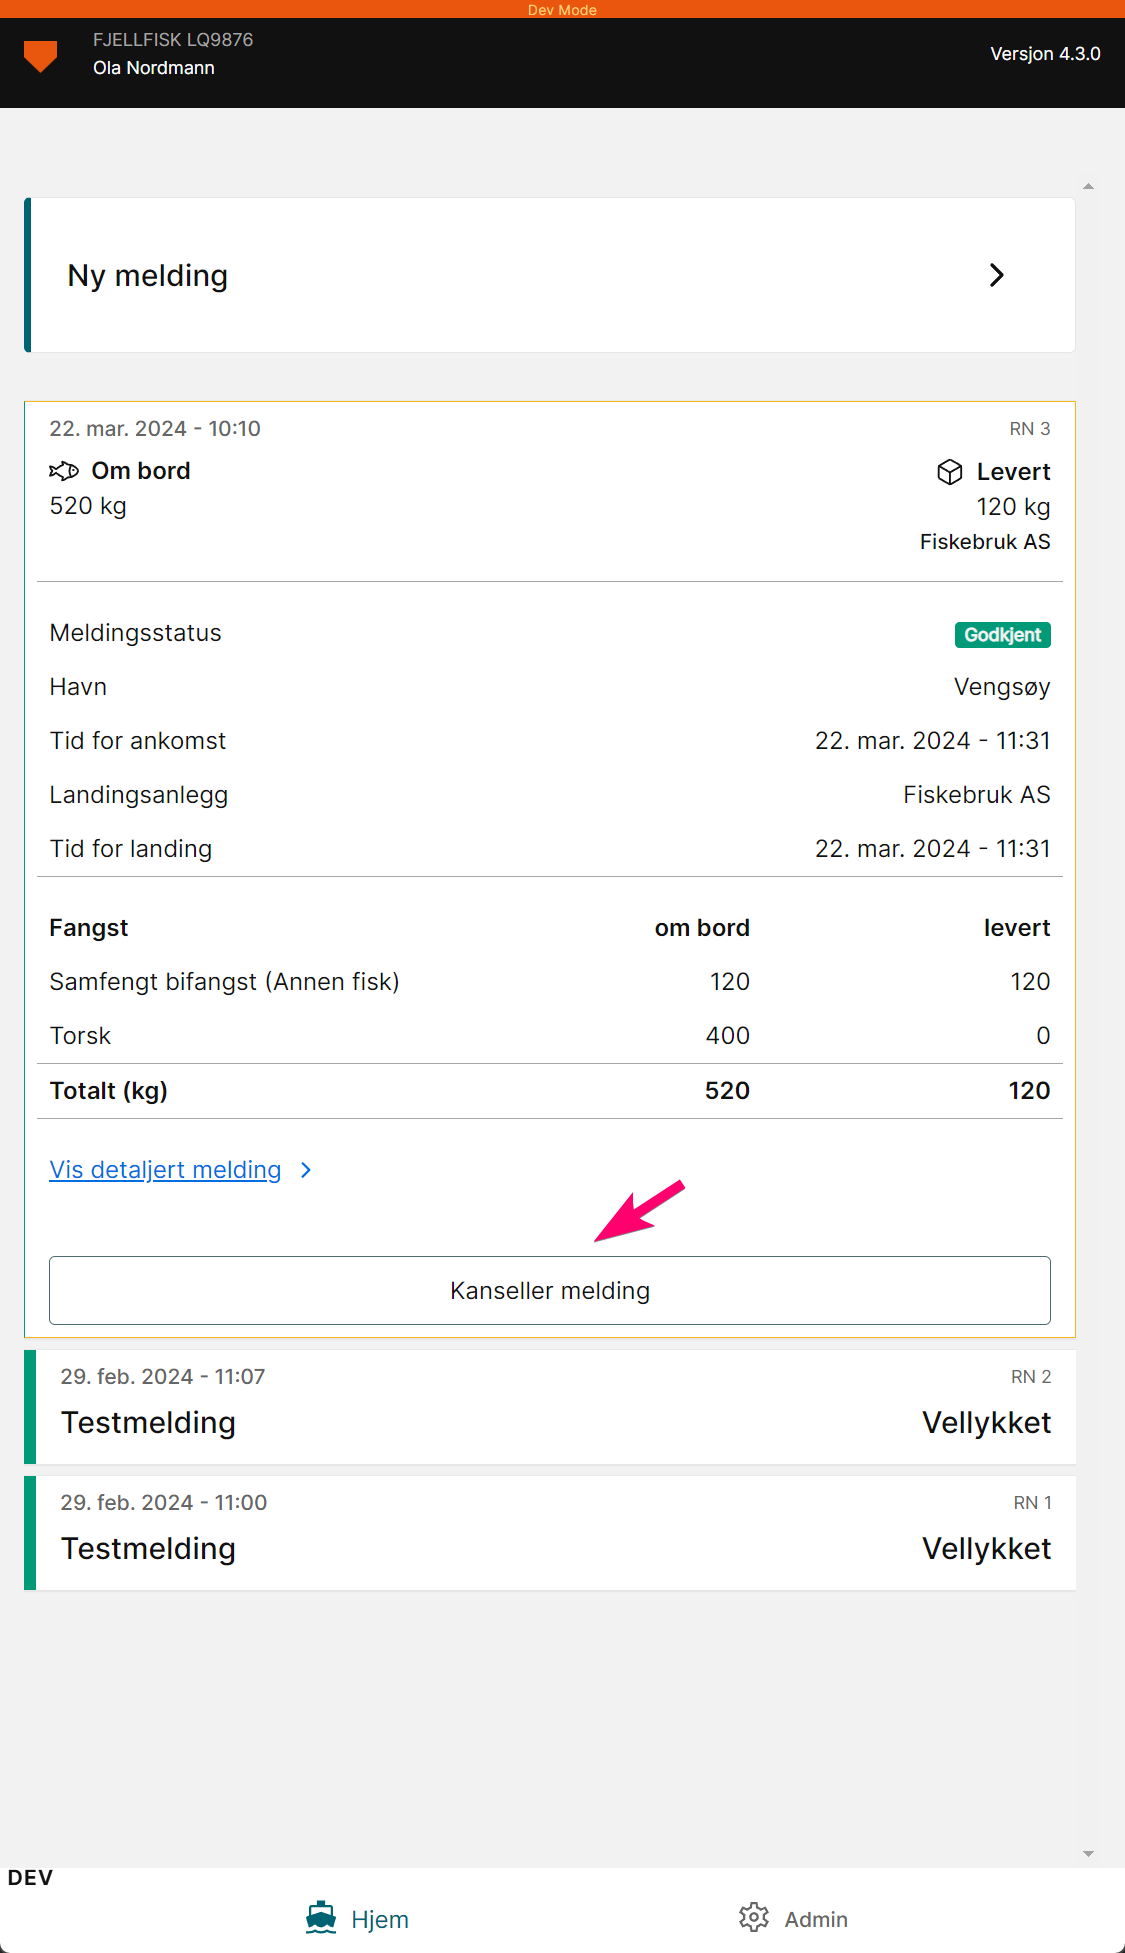Open the Vis detaljert melding link
1125x1953 pixels.
click(166, 1170)
